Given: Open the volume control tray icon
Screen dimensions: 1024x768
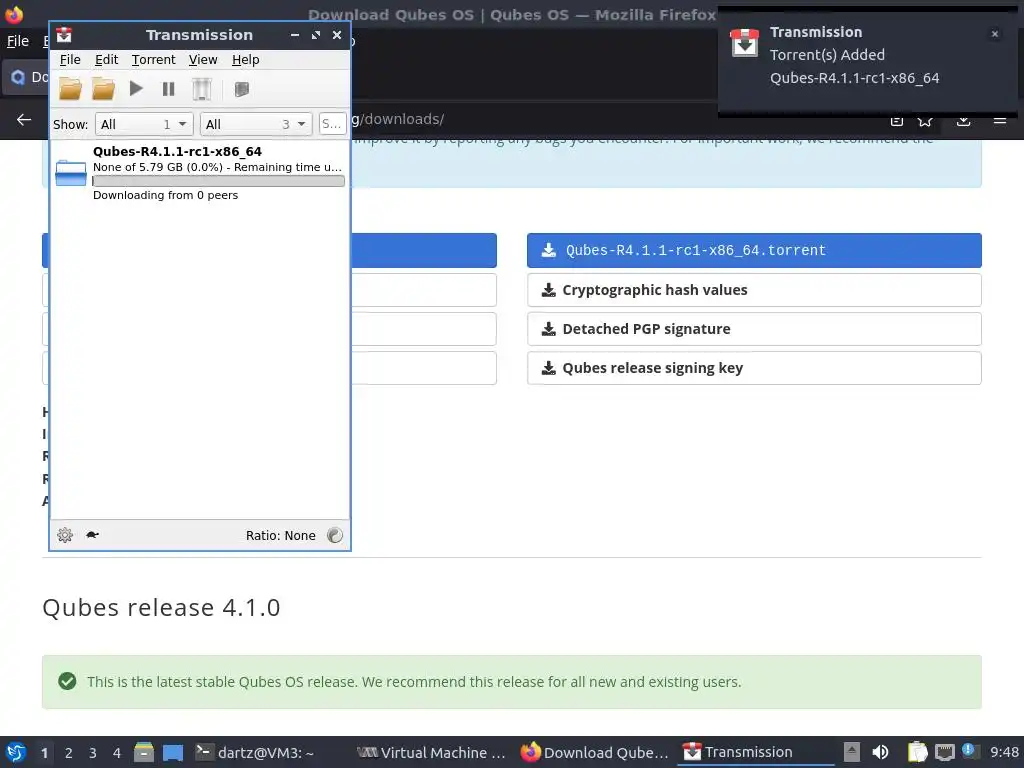Looking at the screenshot, I should coord(880,752).
